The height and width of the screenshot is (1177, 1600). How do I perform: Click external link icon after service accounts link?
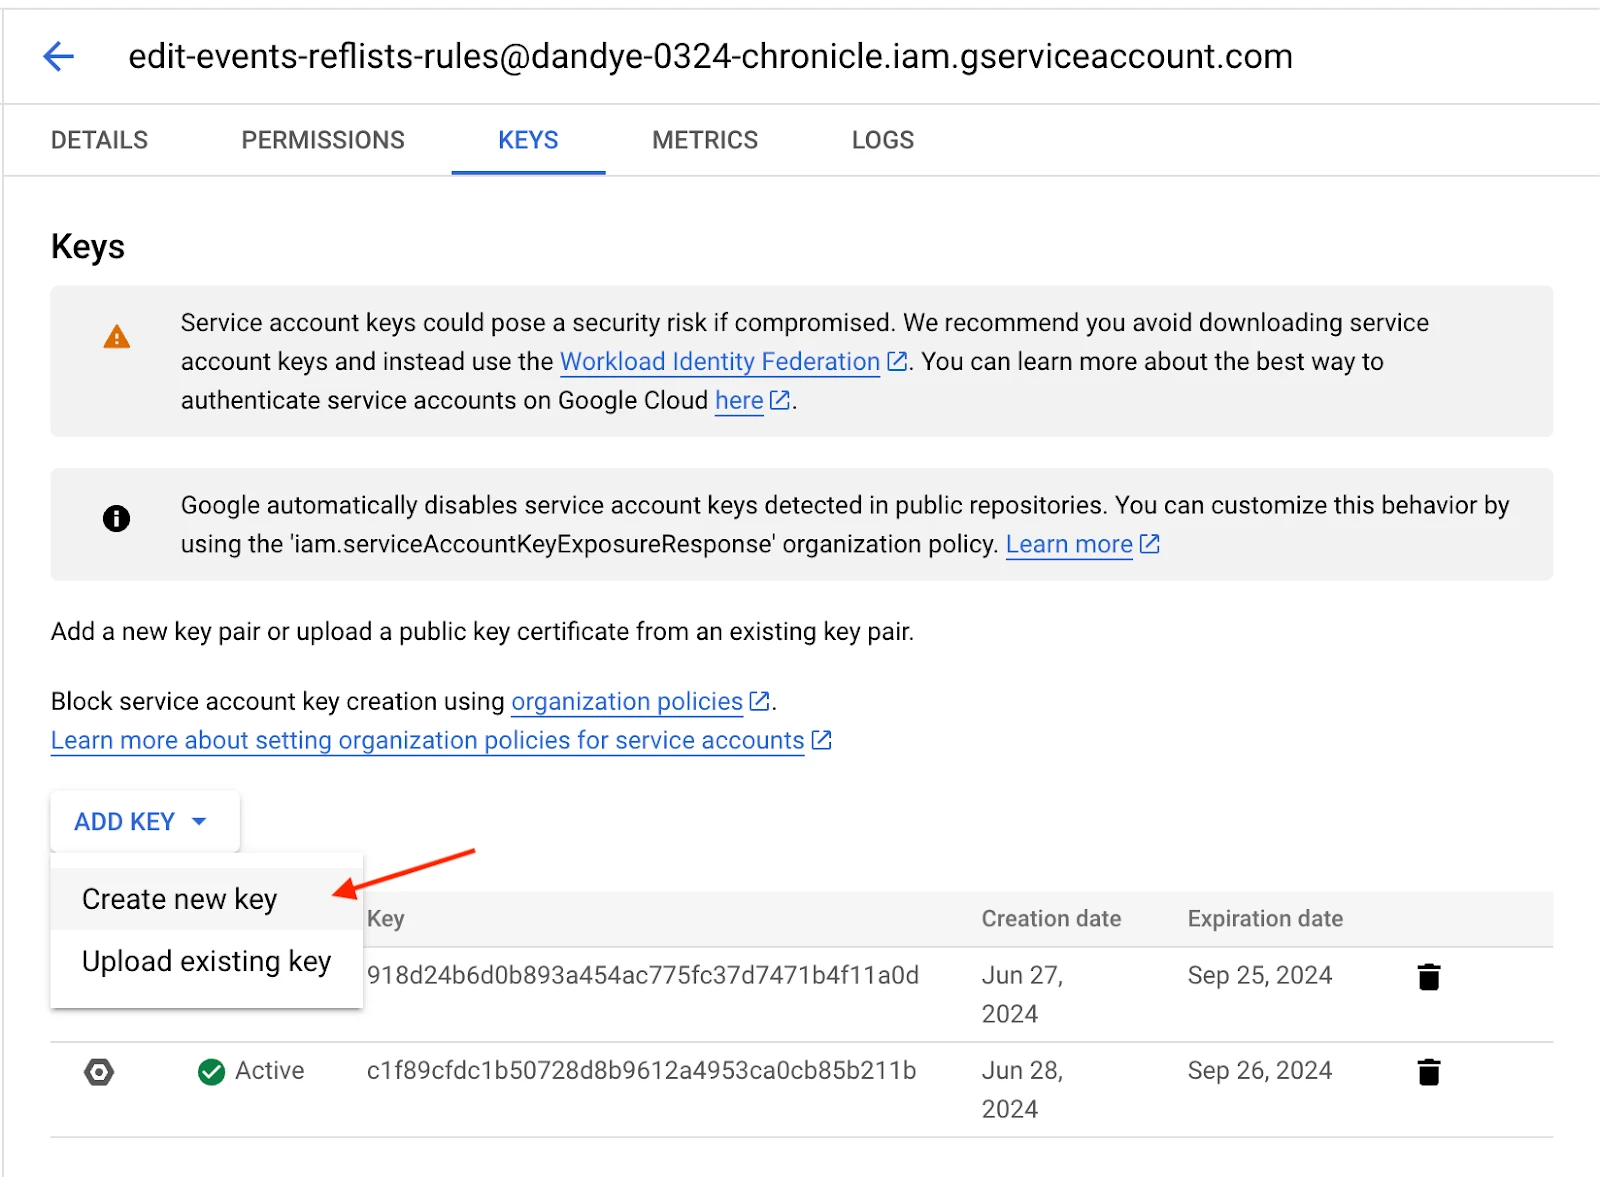(821, 740)
